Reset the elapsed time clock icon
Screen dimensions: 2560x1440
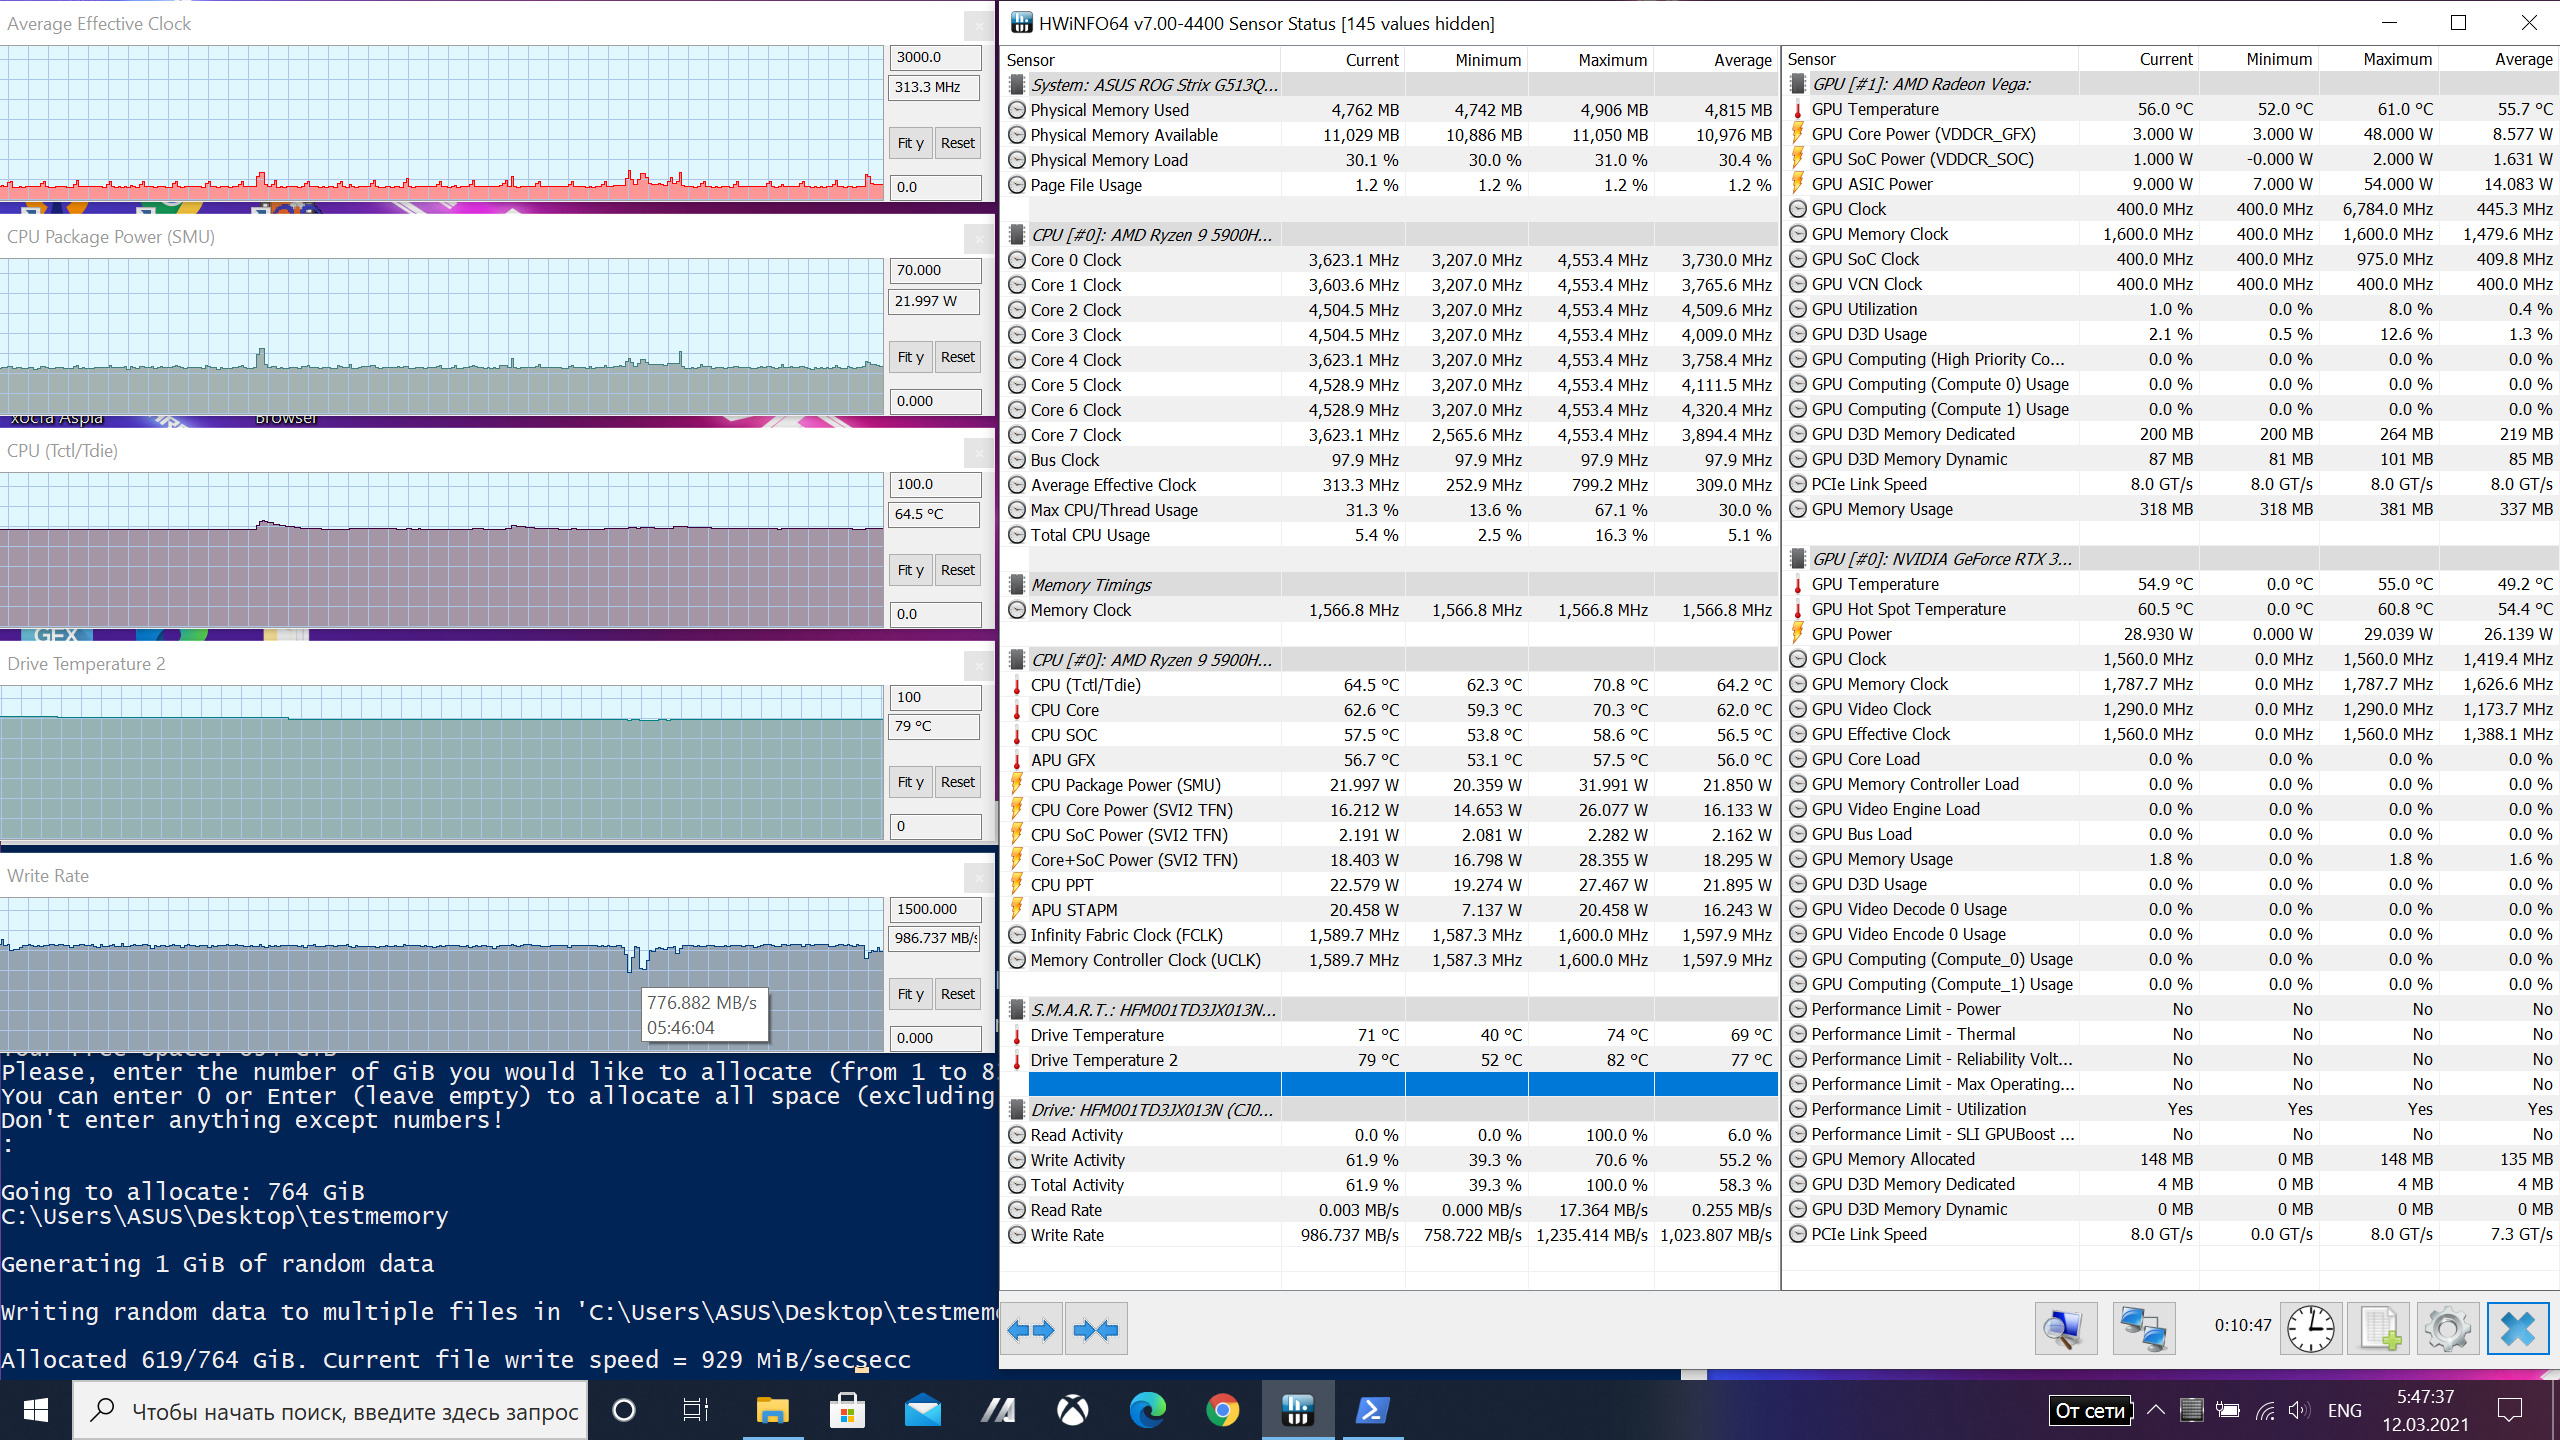[x=2310, y=1329]
